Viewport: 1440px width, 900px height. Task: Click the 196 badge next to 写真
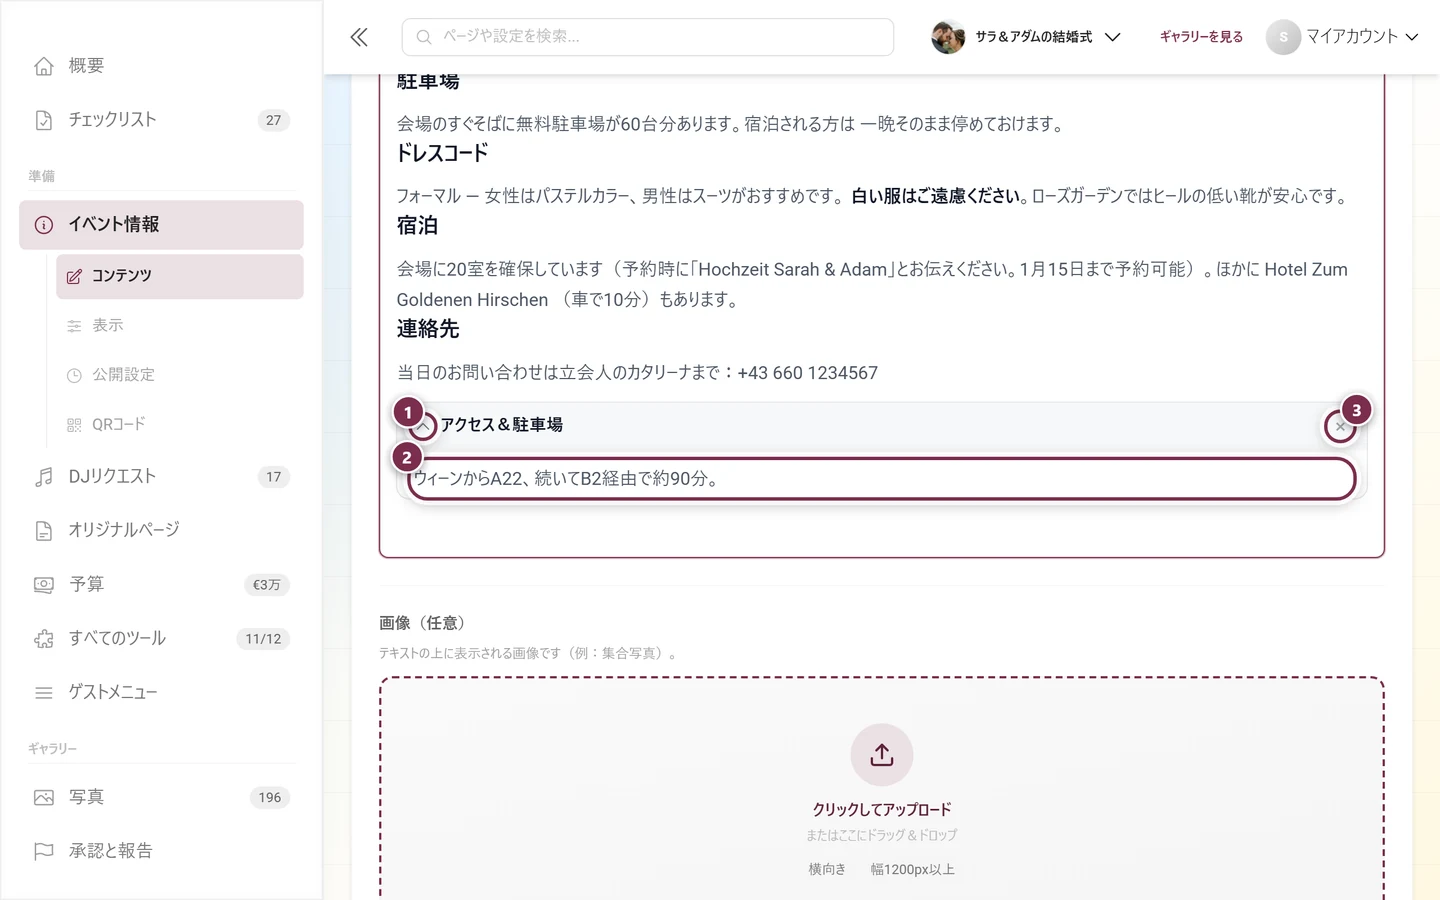pos(270,797)
